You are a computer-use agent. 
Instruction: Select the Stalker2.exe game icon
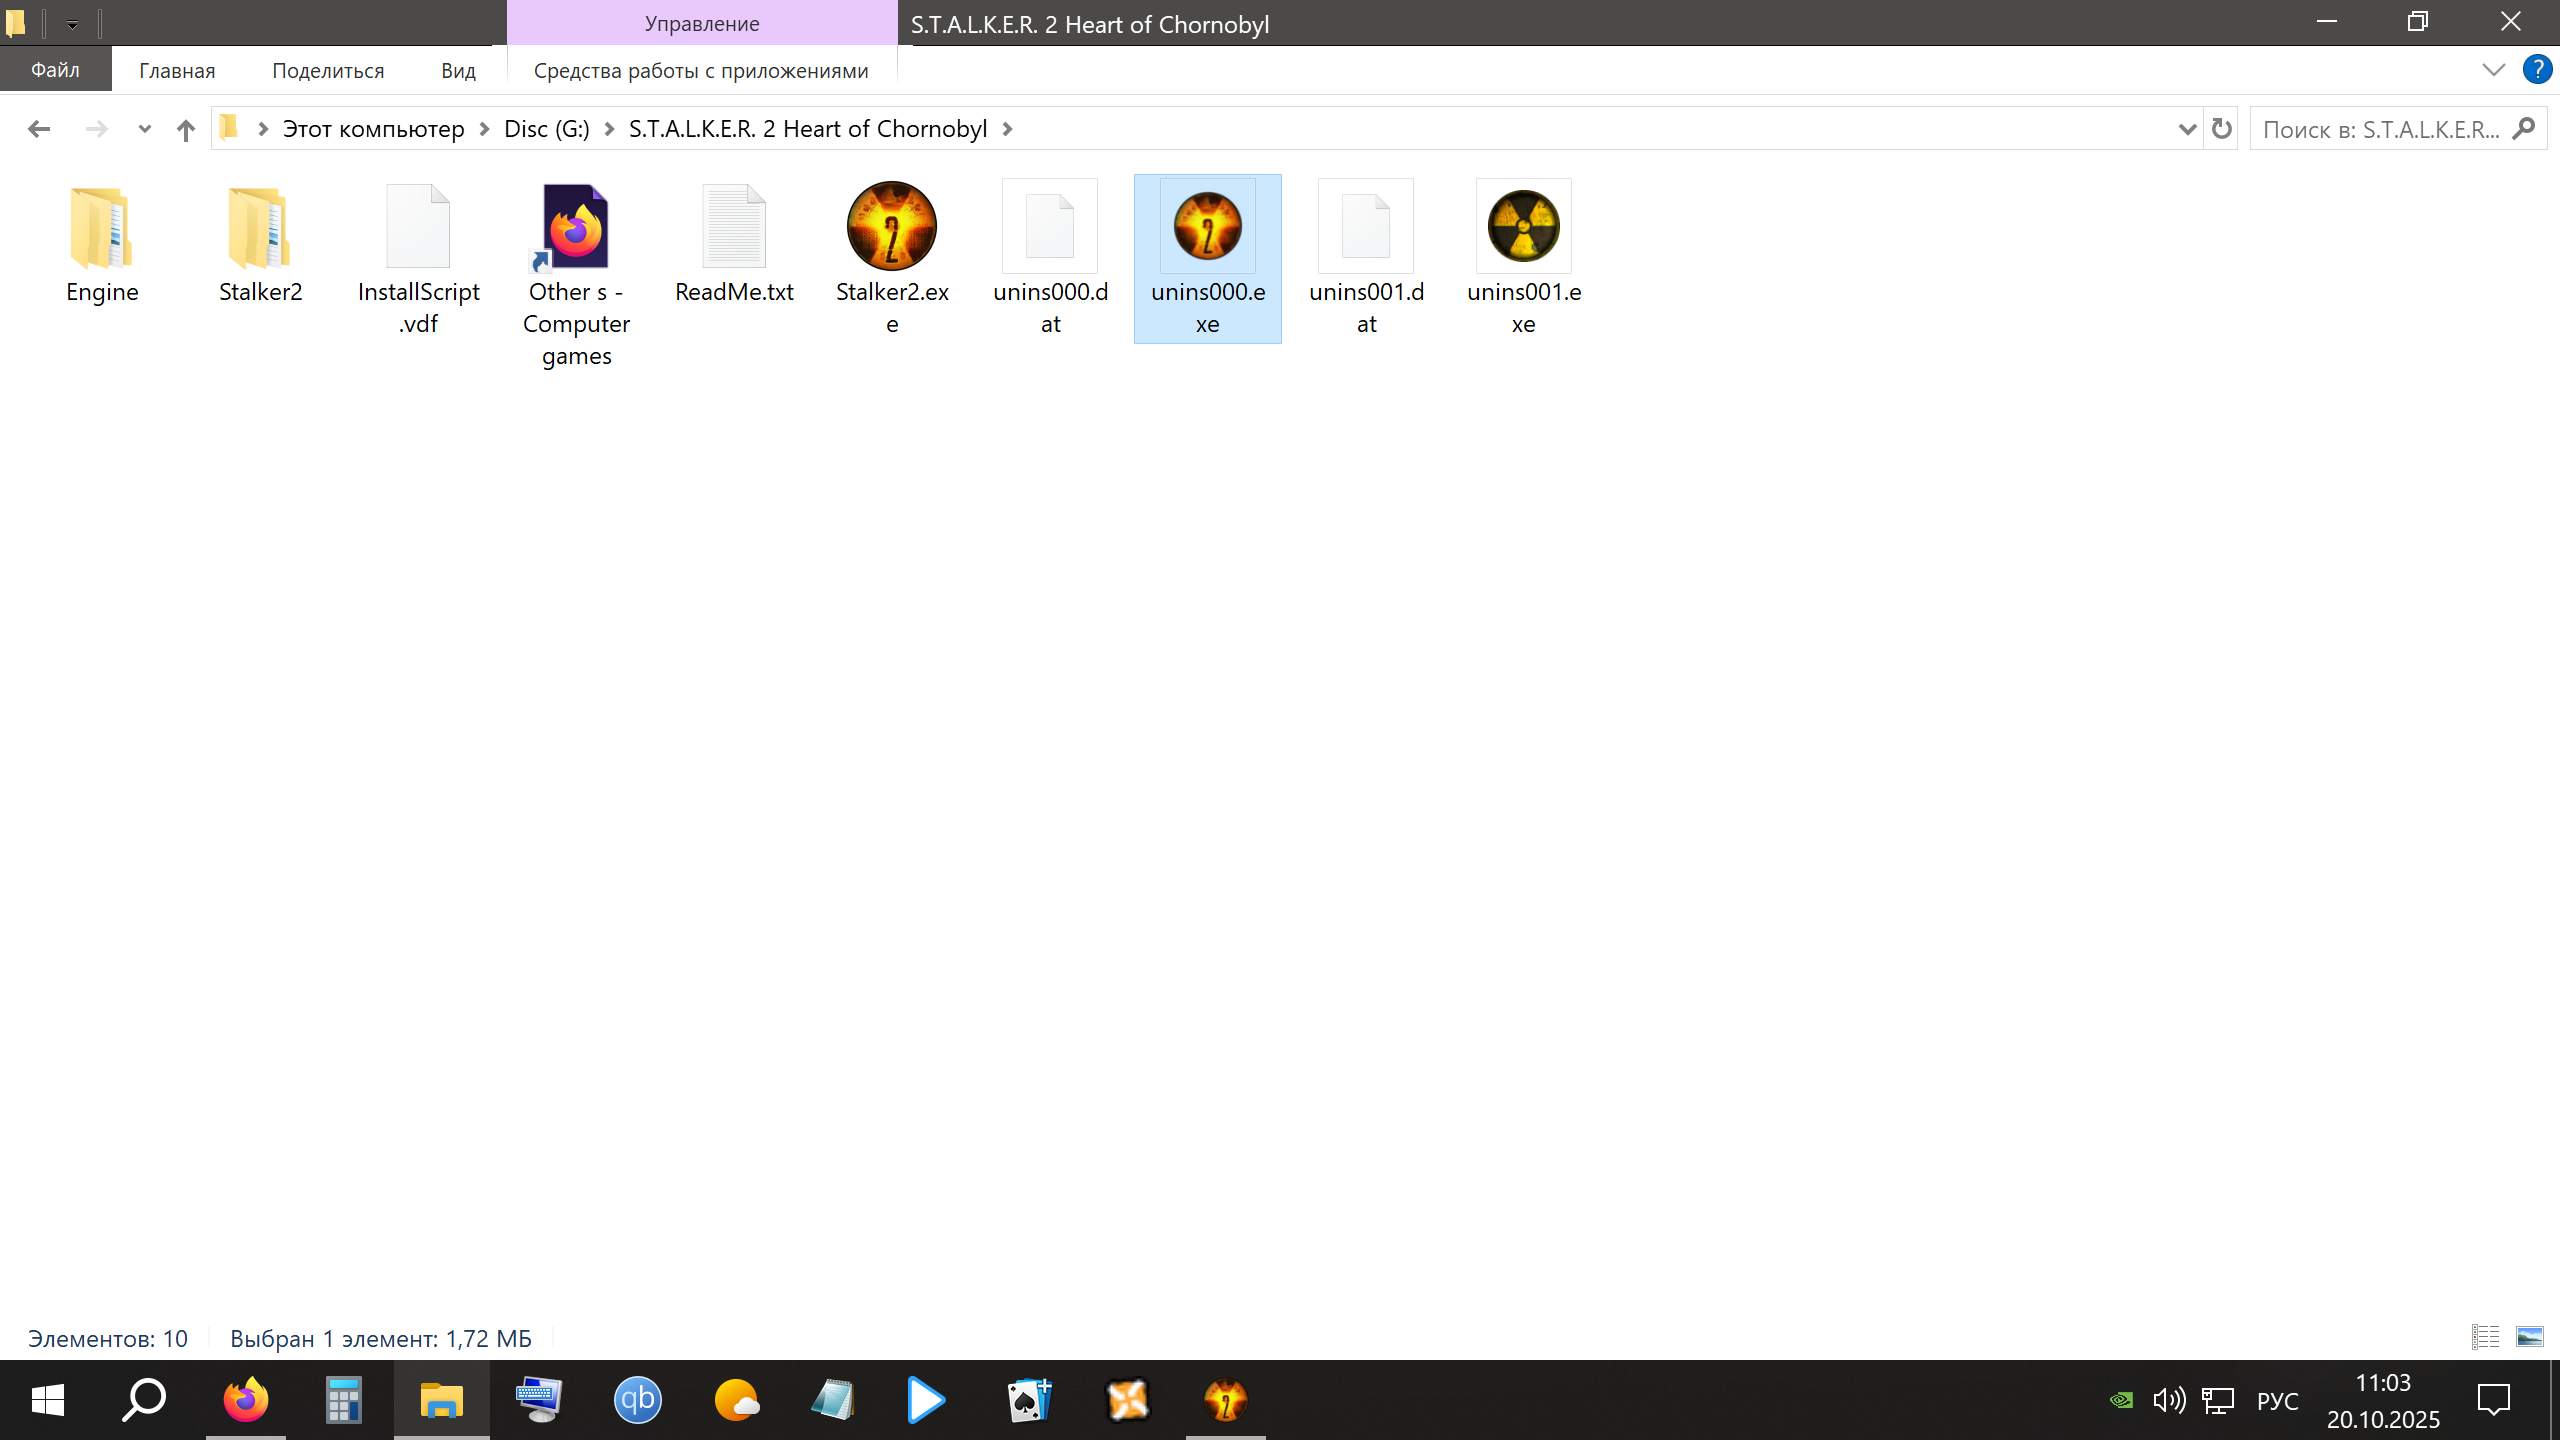(x=891, y=227)
